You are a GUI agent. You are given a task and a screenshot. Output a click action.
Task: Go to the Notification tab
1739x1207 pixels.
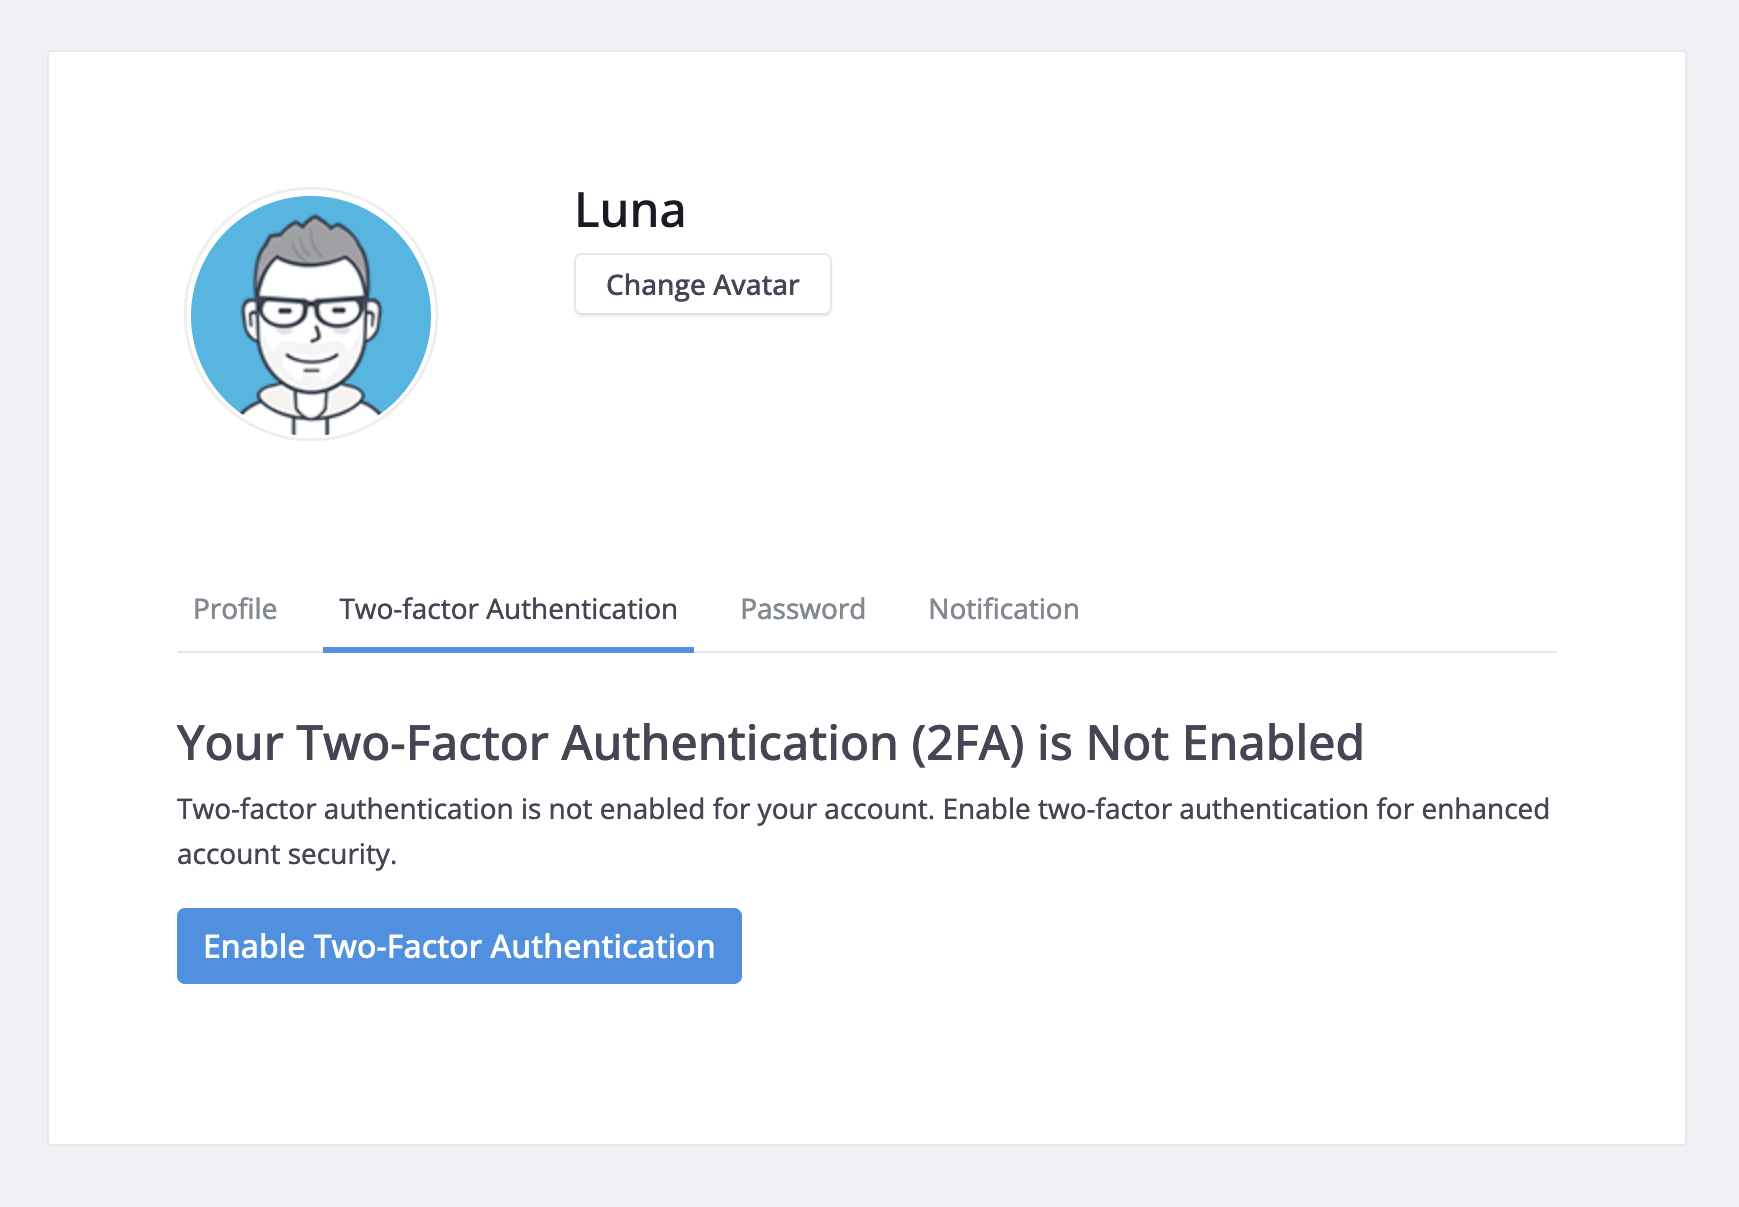click(x=1004, y=609)
